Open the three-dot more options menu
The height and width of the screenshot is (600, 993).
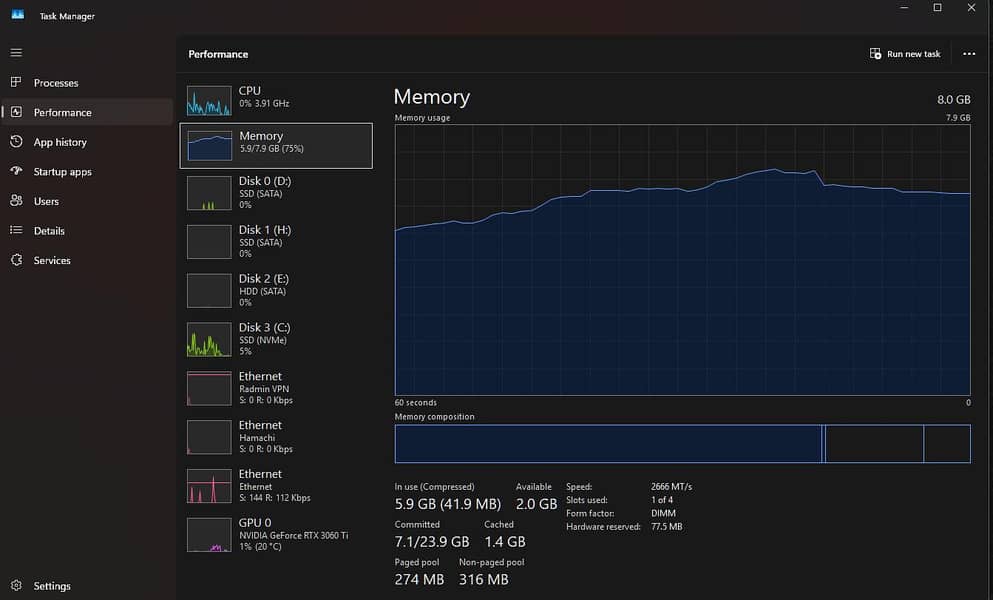point(968,54)
